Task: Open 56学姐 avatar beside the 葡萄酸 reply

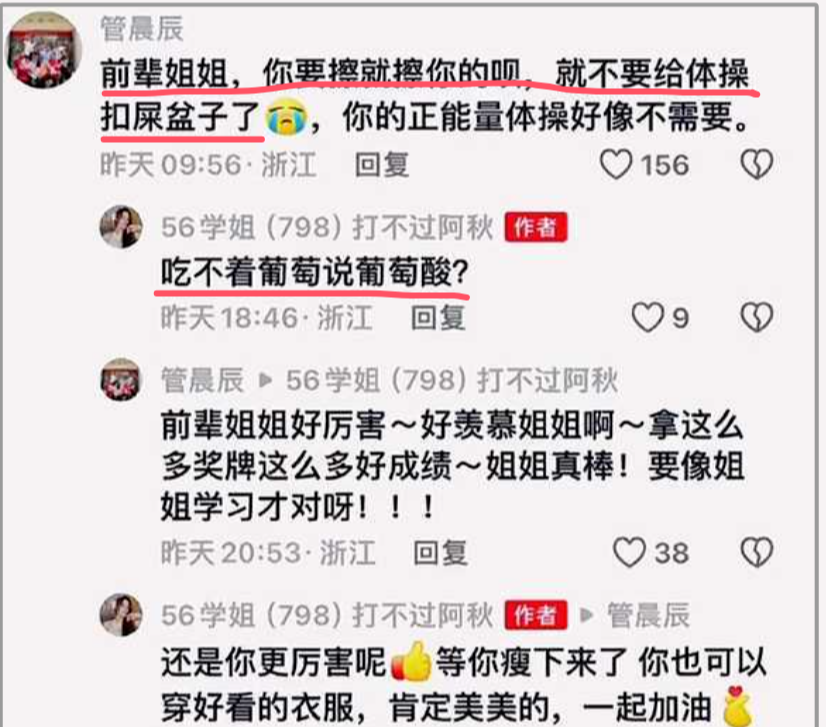Action: coord(121,227)
